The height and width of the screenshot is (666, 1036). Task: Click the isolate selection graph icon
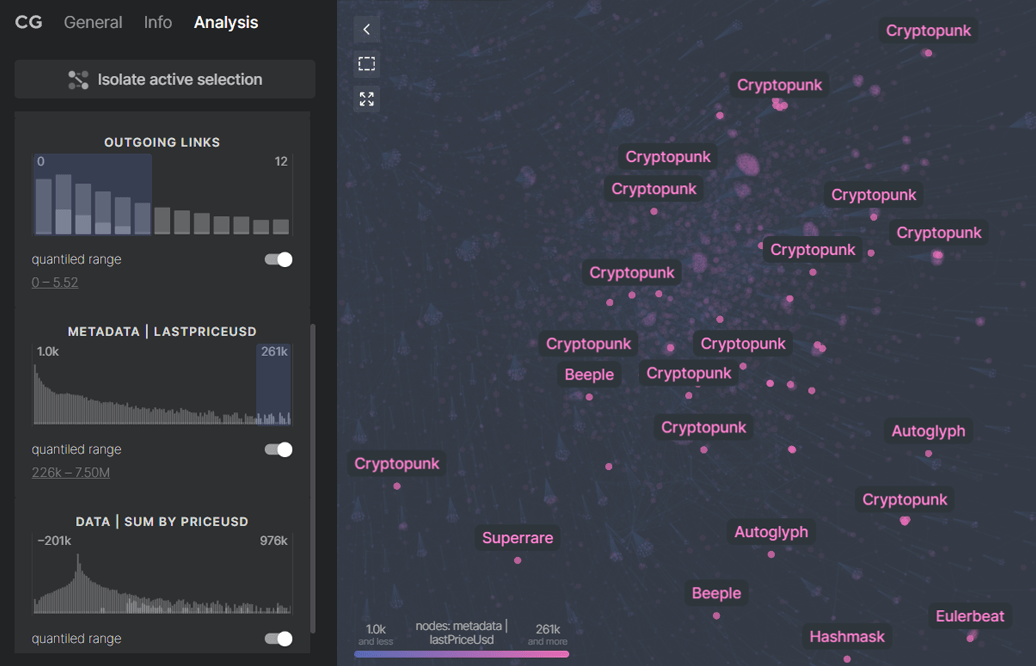click(x=78, y=80)
